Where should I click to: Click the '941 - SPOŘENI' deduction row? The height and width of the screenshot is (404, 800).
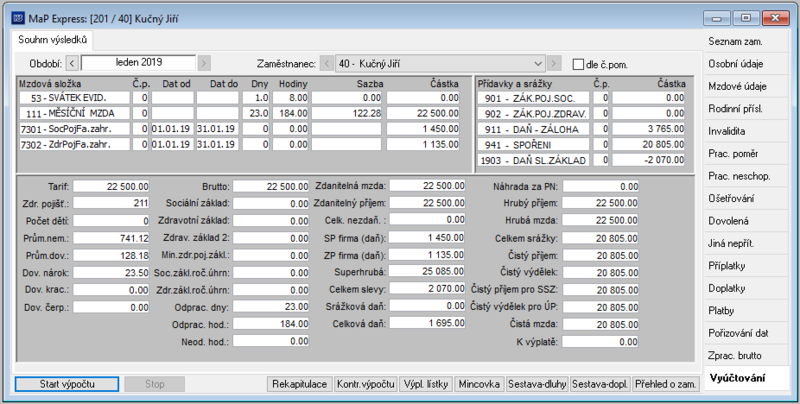[534, 144]
